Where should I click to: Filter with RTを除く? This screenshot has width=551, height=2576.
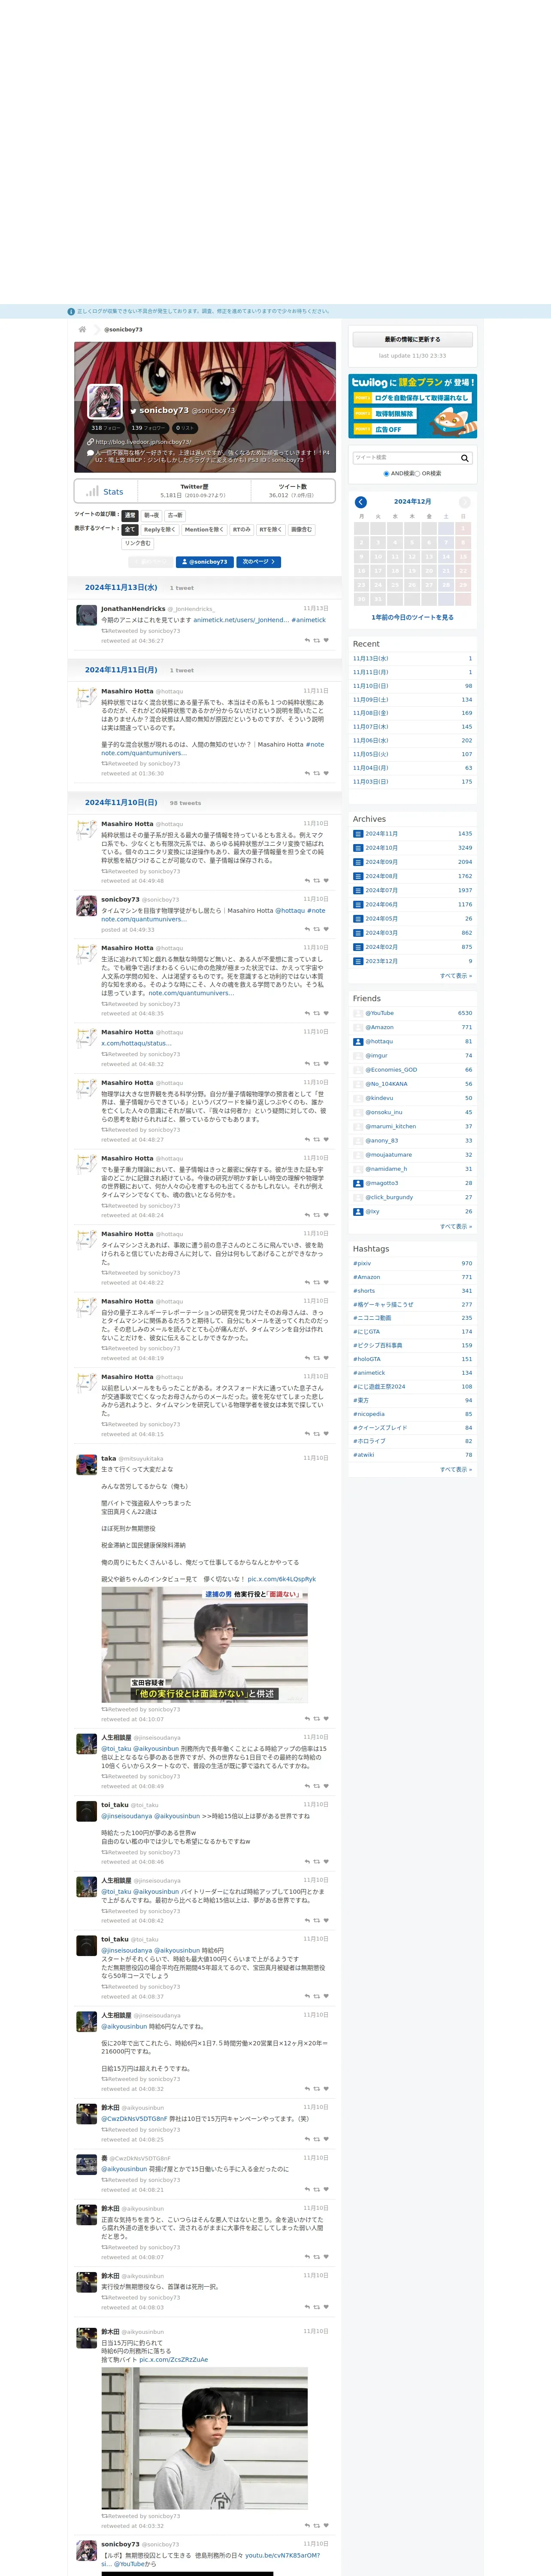pyautogui.click(x=271, y=529)
